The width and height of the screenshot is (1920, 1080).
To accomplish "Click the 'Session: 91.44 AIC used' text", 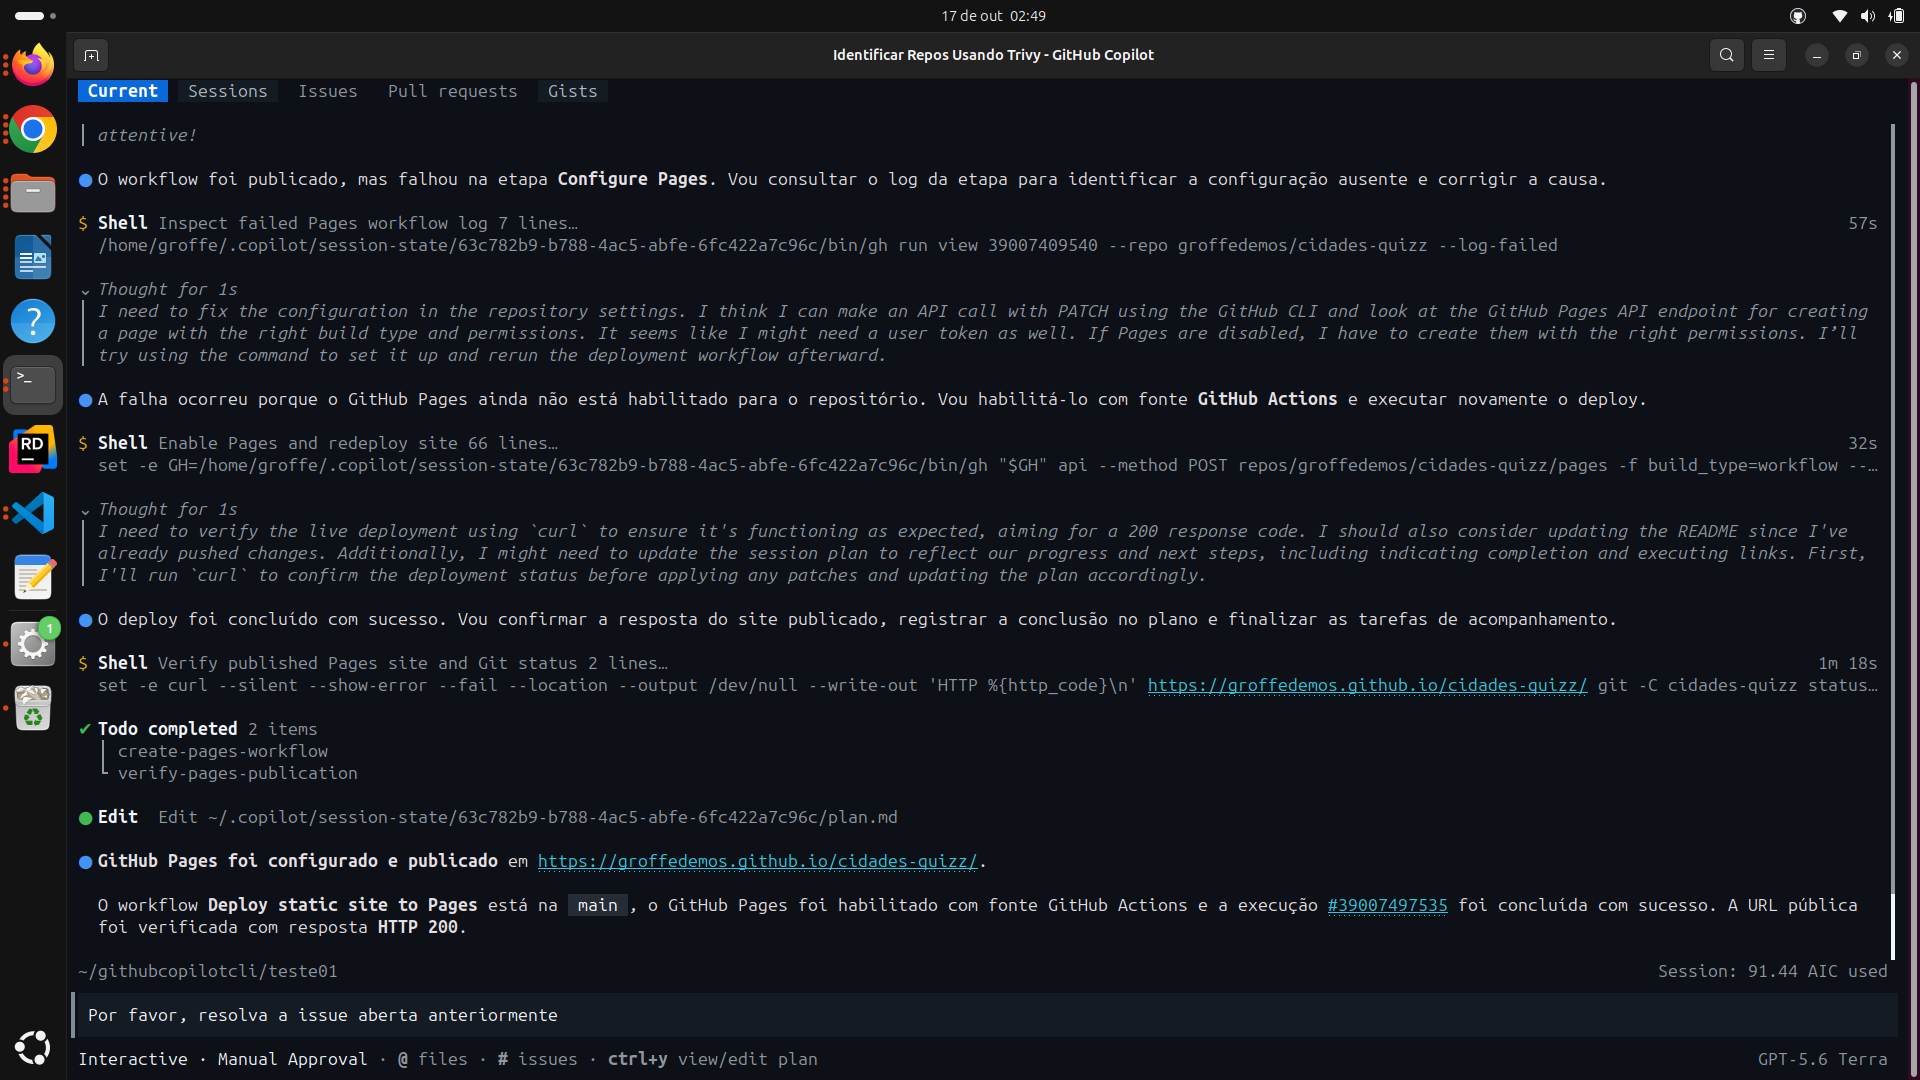I will point(1772,971).
